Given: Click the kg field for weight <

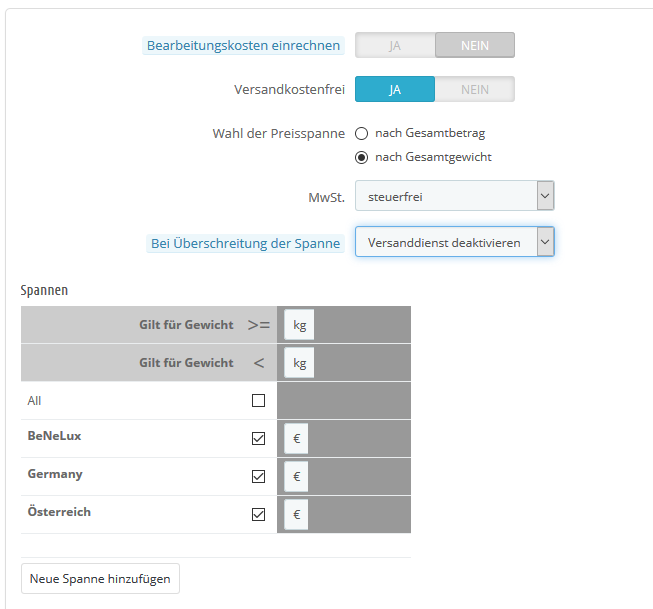Looking at the screenshot, I should click(299, 363).
